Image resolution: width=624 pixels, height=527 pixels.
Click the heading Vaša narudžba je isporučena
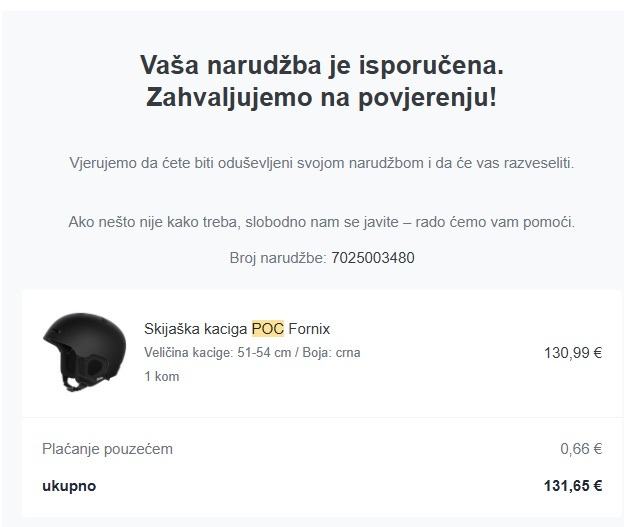(x=321, y=67)
